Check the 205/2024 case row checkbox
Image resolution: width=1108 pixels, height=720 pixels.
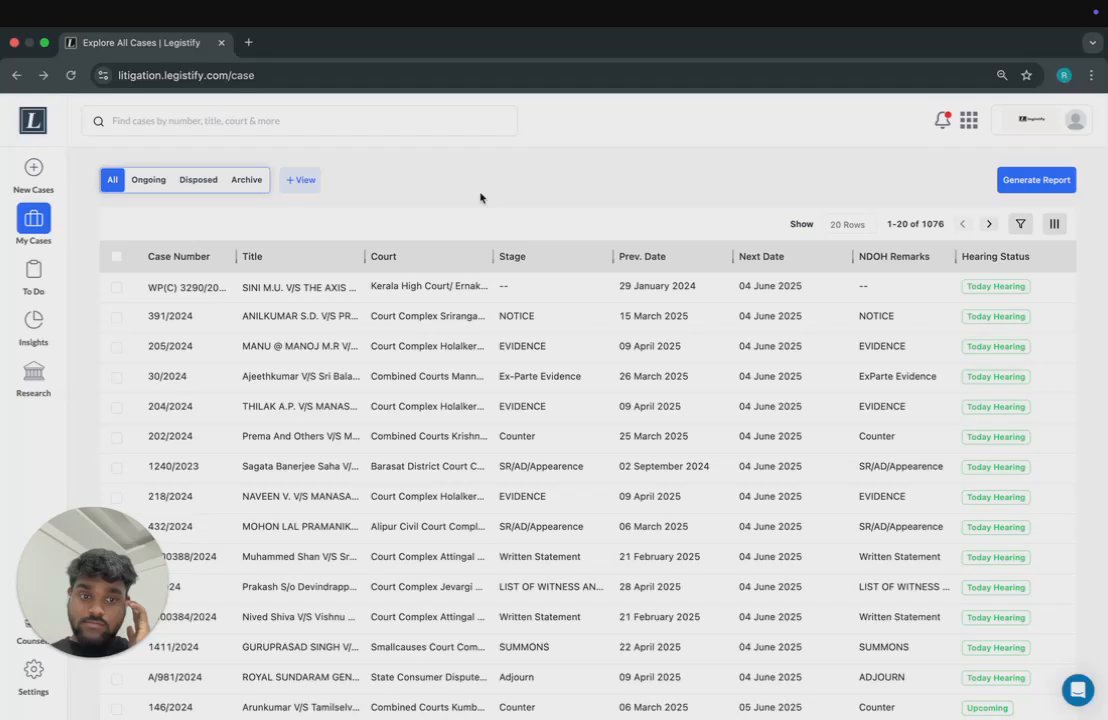click(117, 347)
